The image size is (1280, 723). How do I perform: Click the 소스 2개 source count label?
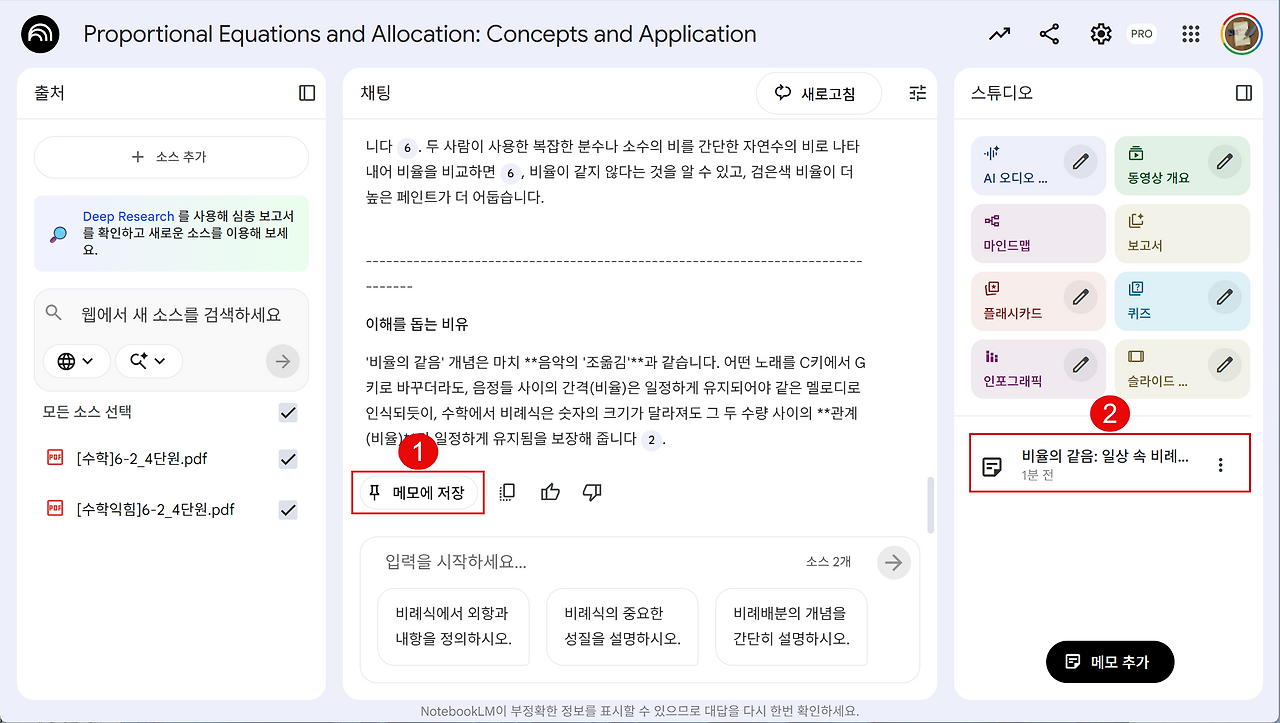pos(828,562)
